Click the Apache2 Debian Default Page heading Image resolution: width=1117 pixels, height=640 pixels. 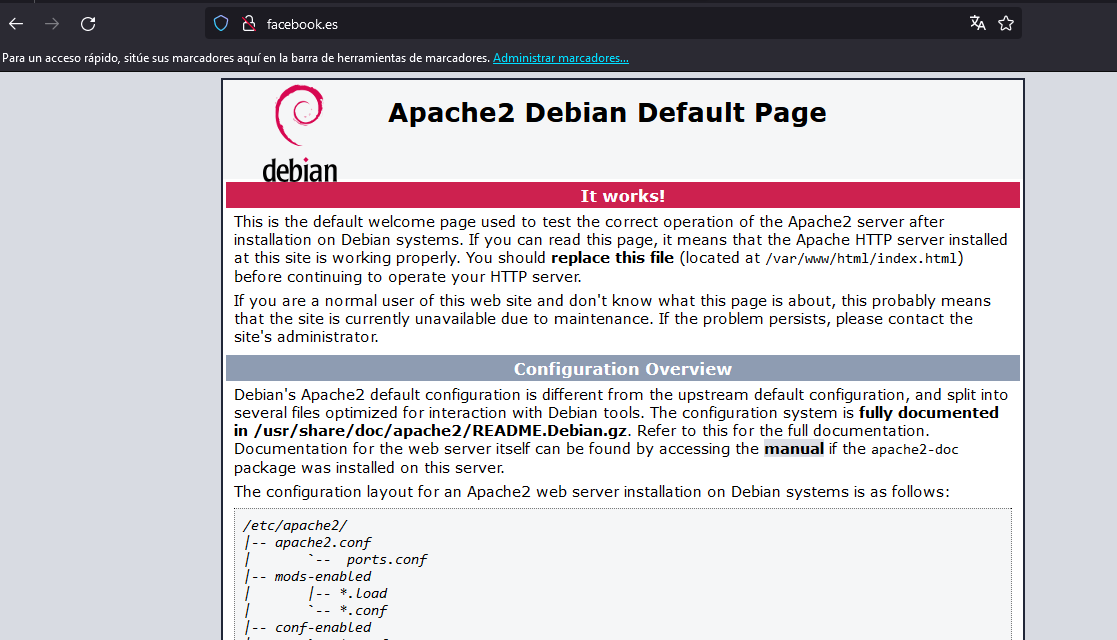tap(607, 113)
